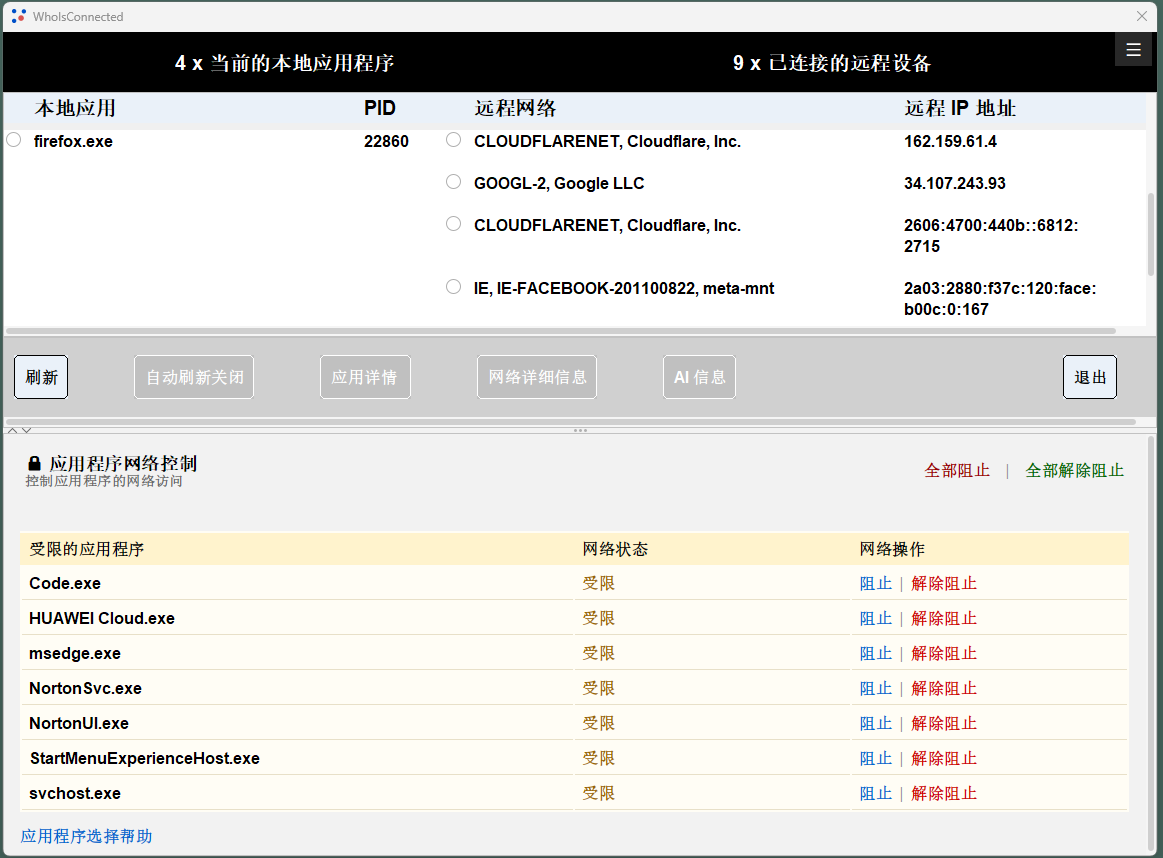The width and height of the screenshot is (1163, 858).
Task: Unblock HUAWEI Cloud.exe network access
Action: tap(943, 618)
